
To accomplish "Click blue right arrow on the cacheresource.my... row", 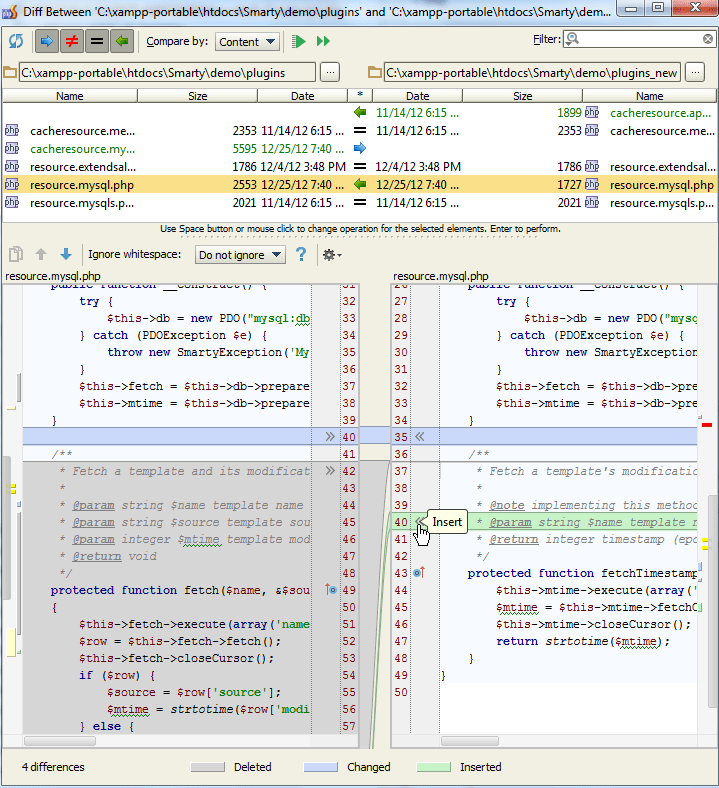I will [360, 149].
